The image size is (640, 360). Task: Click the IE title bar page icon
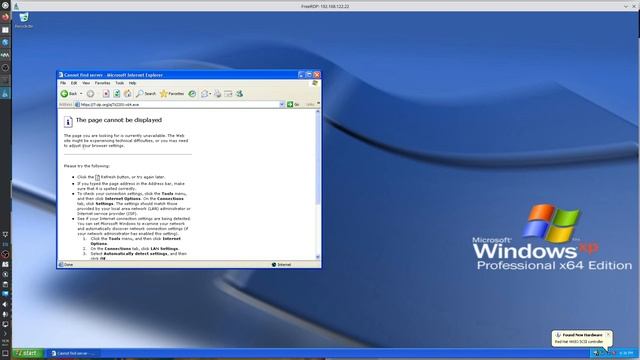point(61,75)
